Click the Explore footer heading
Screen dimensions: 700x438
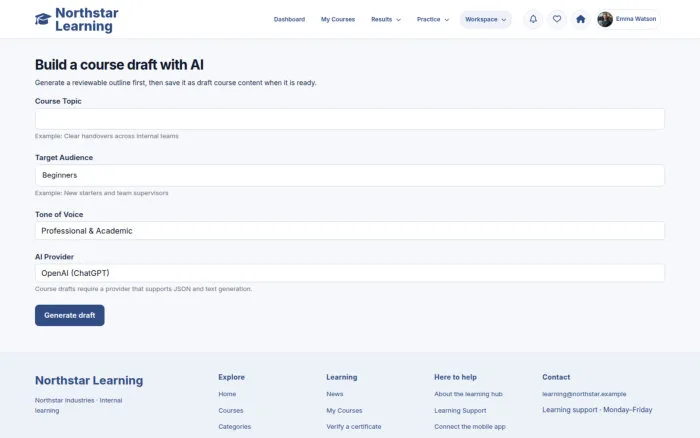(x=231, y=377)
